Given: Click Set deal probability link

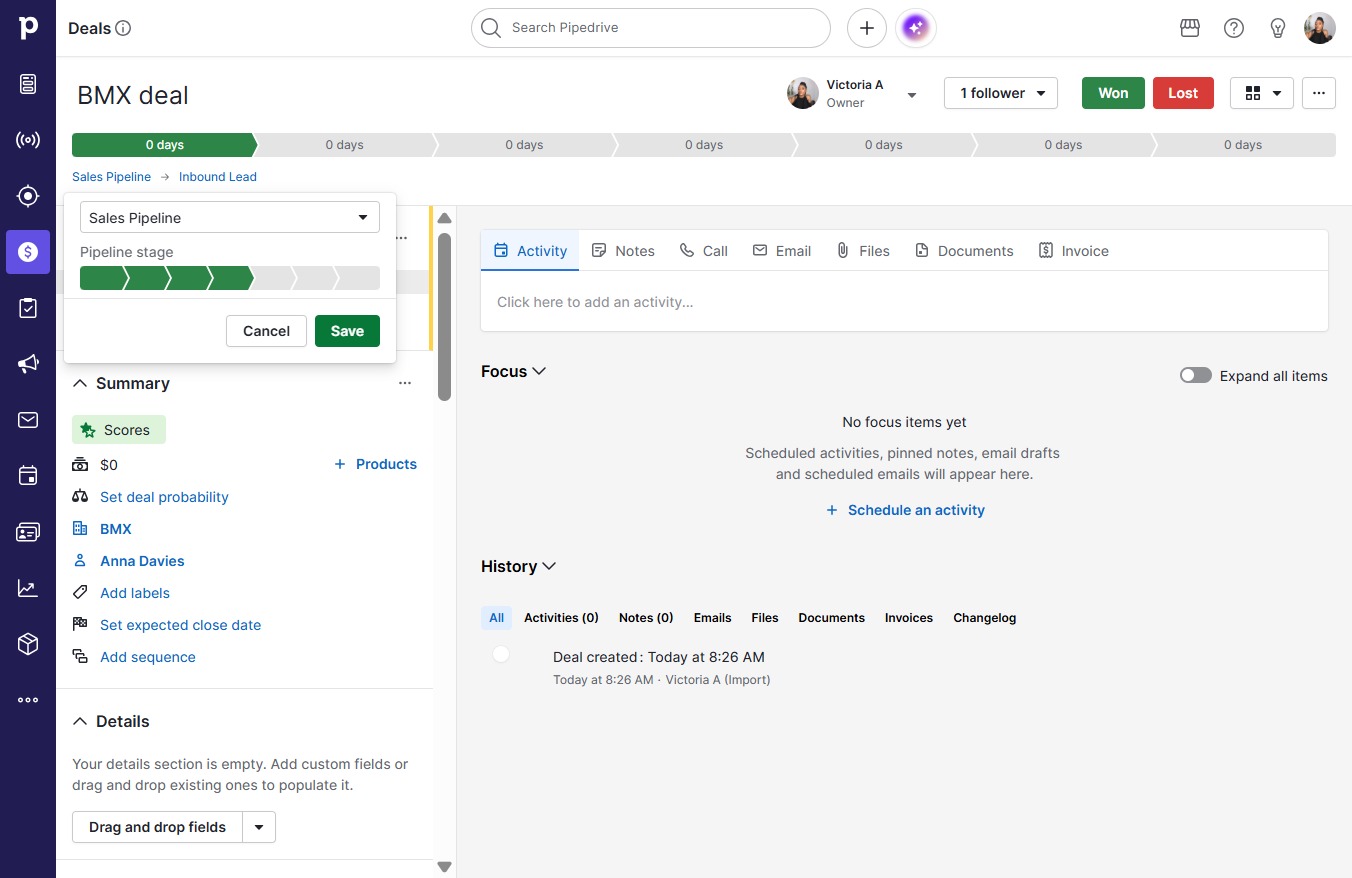Looking at the screenshot, I should [x=164, y=497].
